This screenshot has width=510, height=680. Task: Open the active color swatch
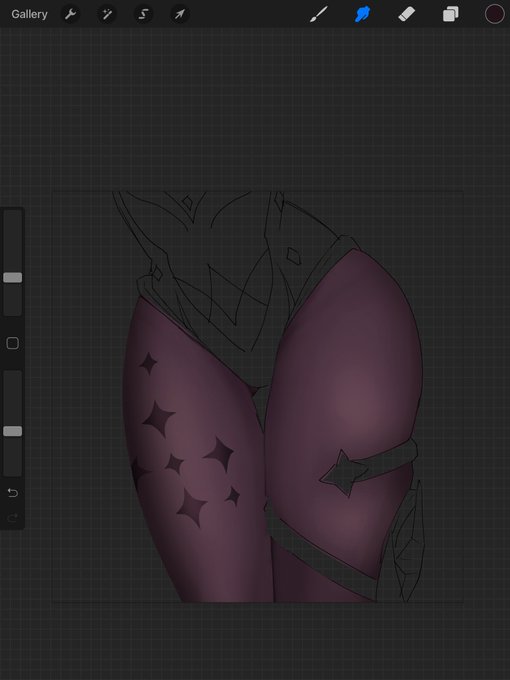494,14
